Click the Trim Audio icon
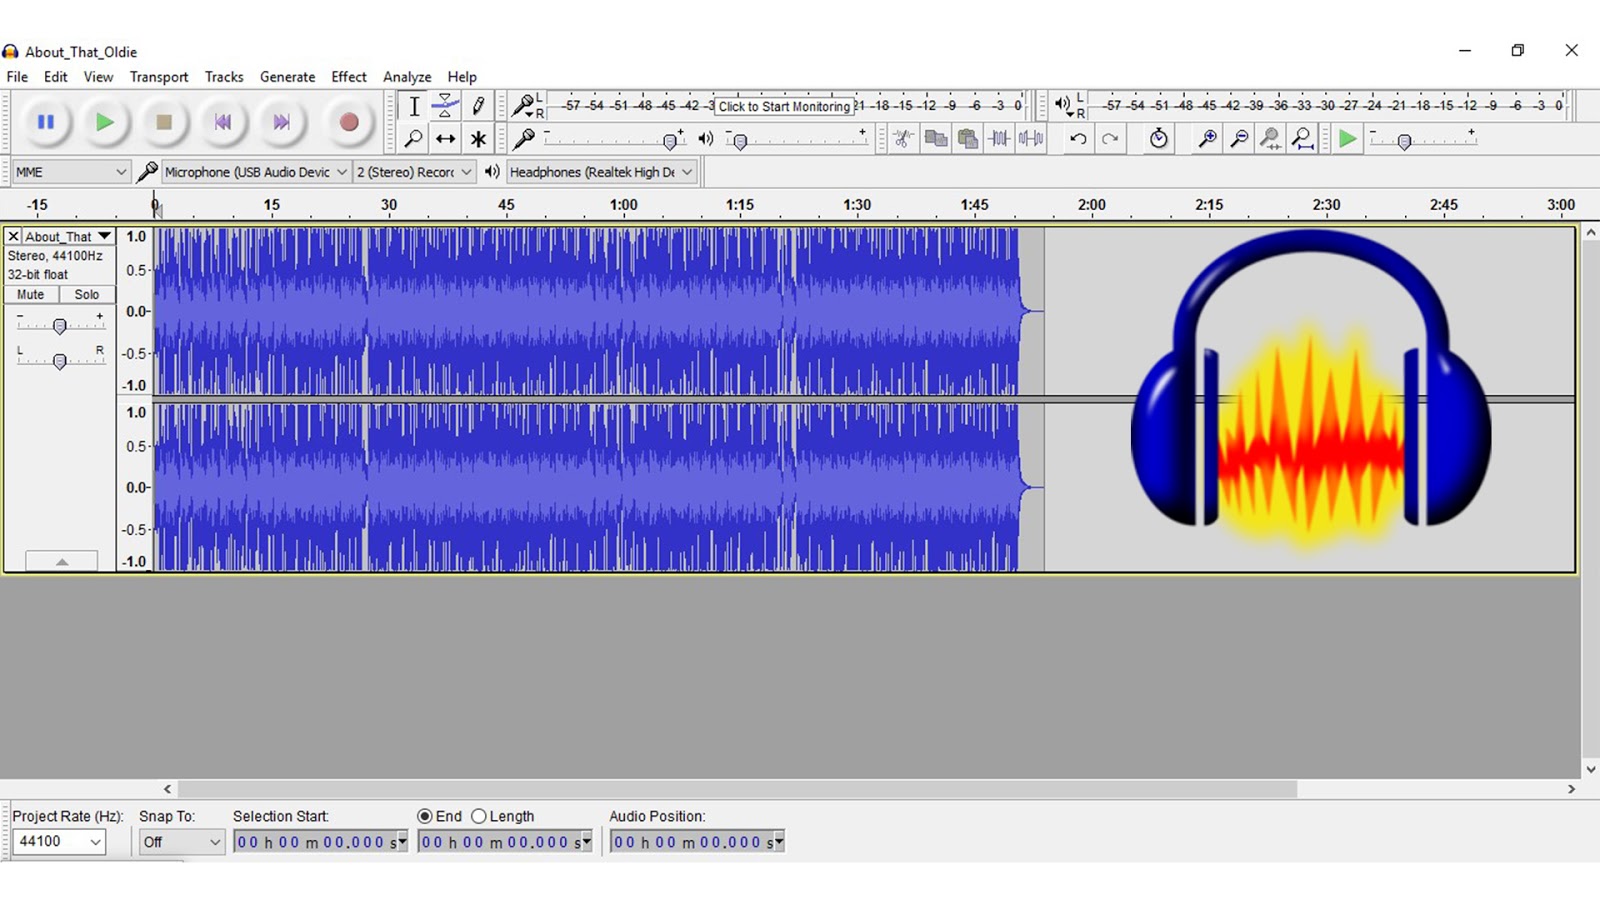The height and width of the screenshot is (900, 1600). point(1000,139)
